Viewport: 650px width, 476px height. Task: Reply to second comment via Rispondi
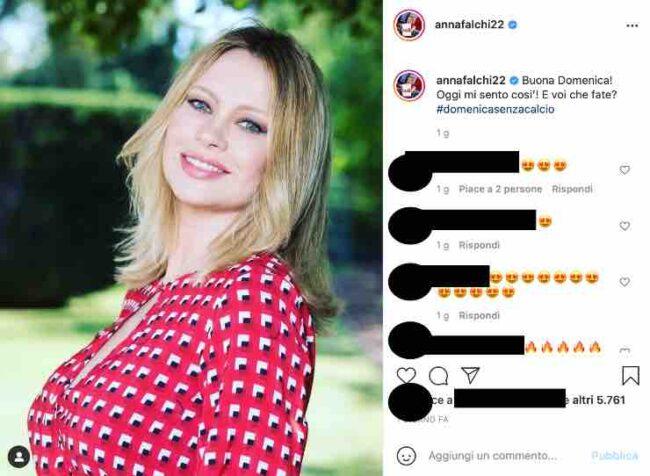click(x=479, y=245)
